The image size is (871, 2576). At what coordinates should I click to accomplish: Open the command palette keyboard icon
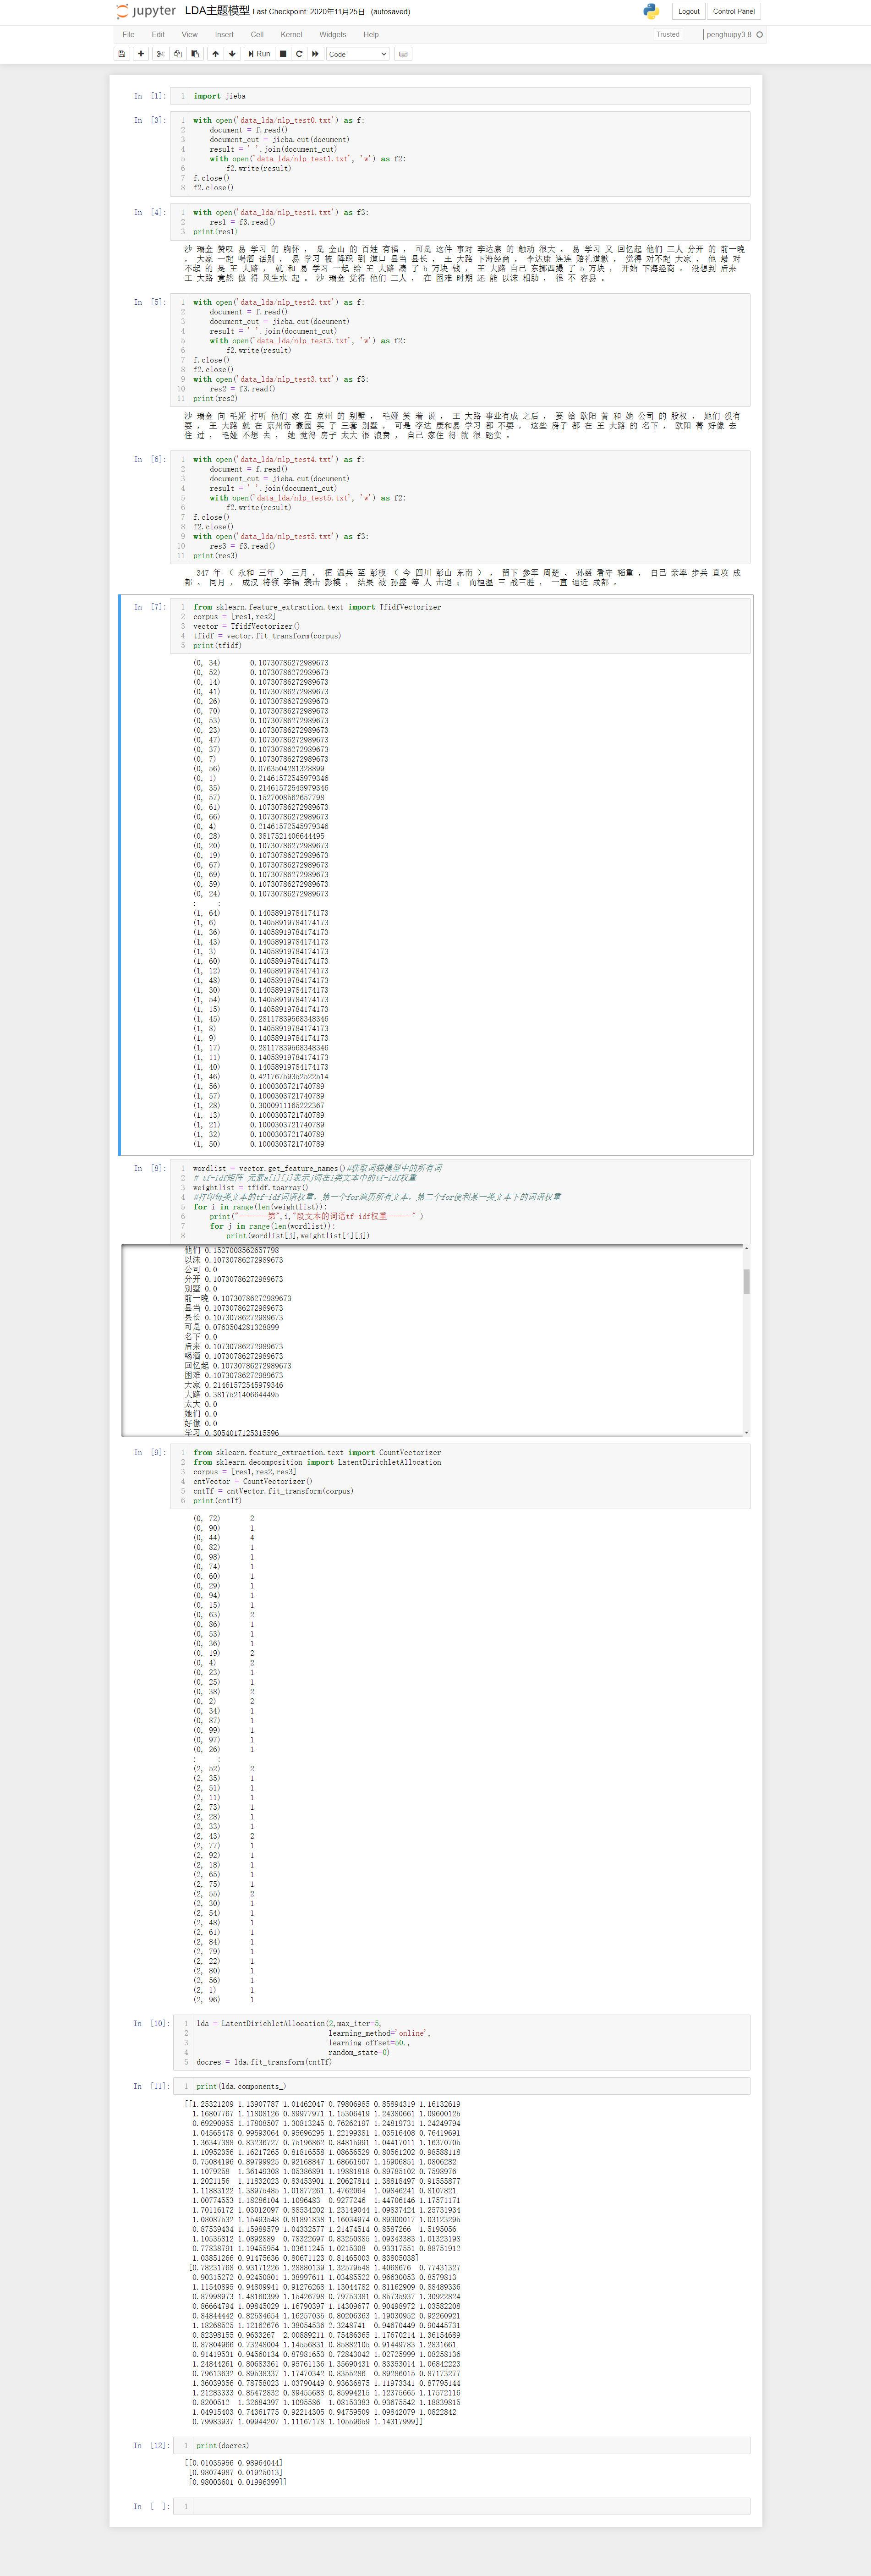[x=403, y=54]
